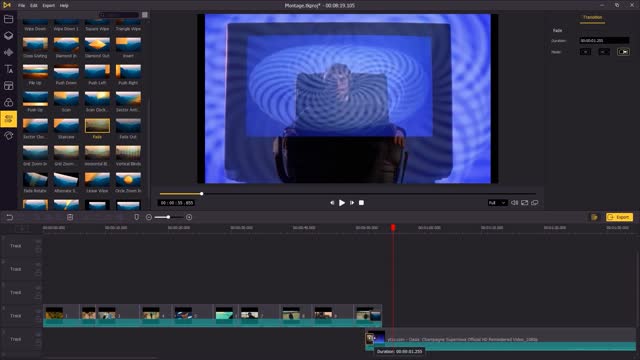Click the note icon left of Export
The image size is (640, 360).
594,217
